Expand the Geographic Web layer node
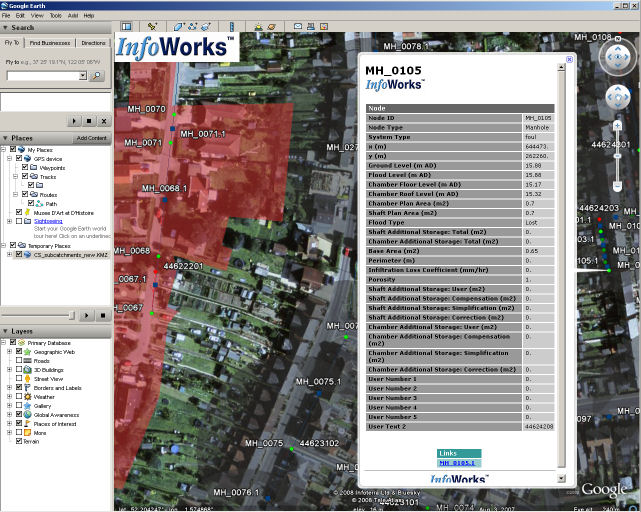This screenshot has width=641, height=512. [x=9, y=351]
